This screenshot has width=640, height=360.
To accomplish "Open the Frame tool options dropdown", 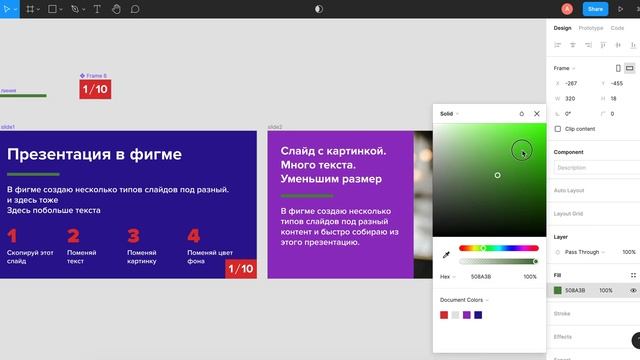I will point(38,9).
